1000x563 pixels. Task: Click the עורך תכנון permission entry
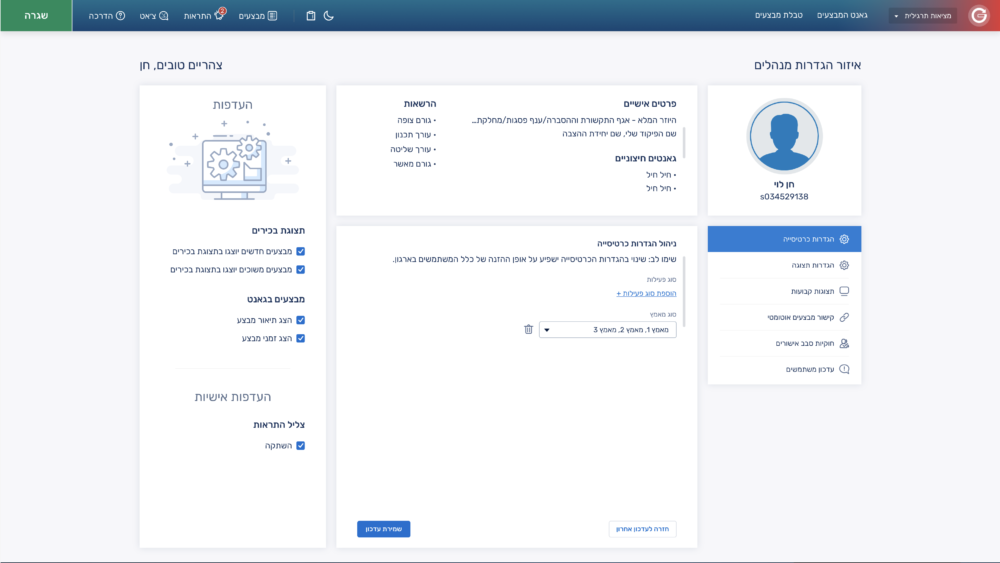pyautogui.click(x=415, y=135)
